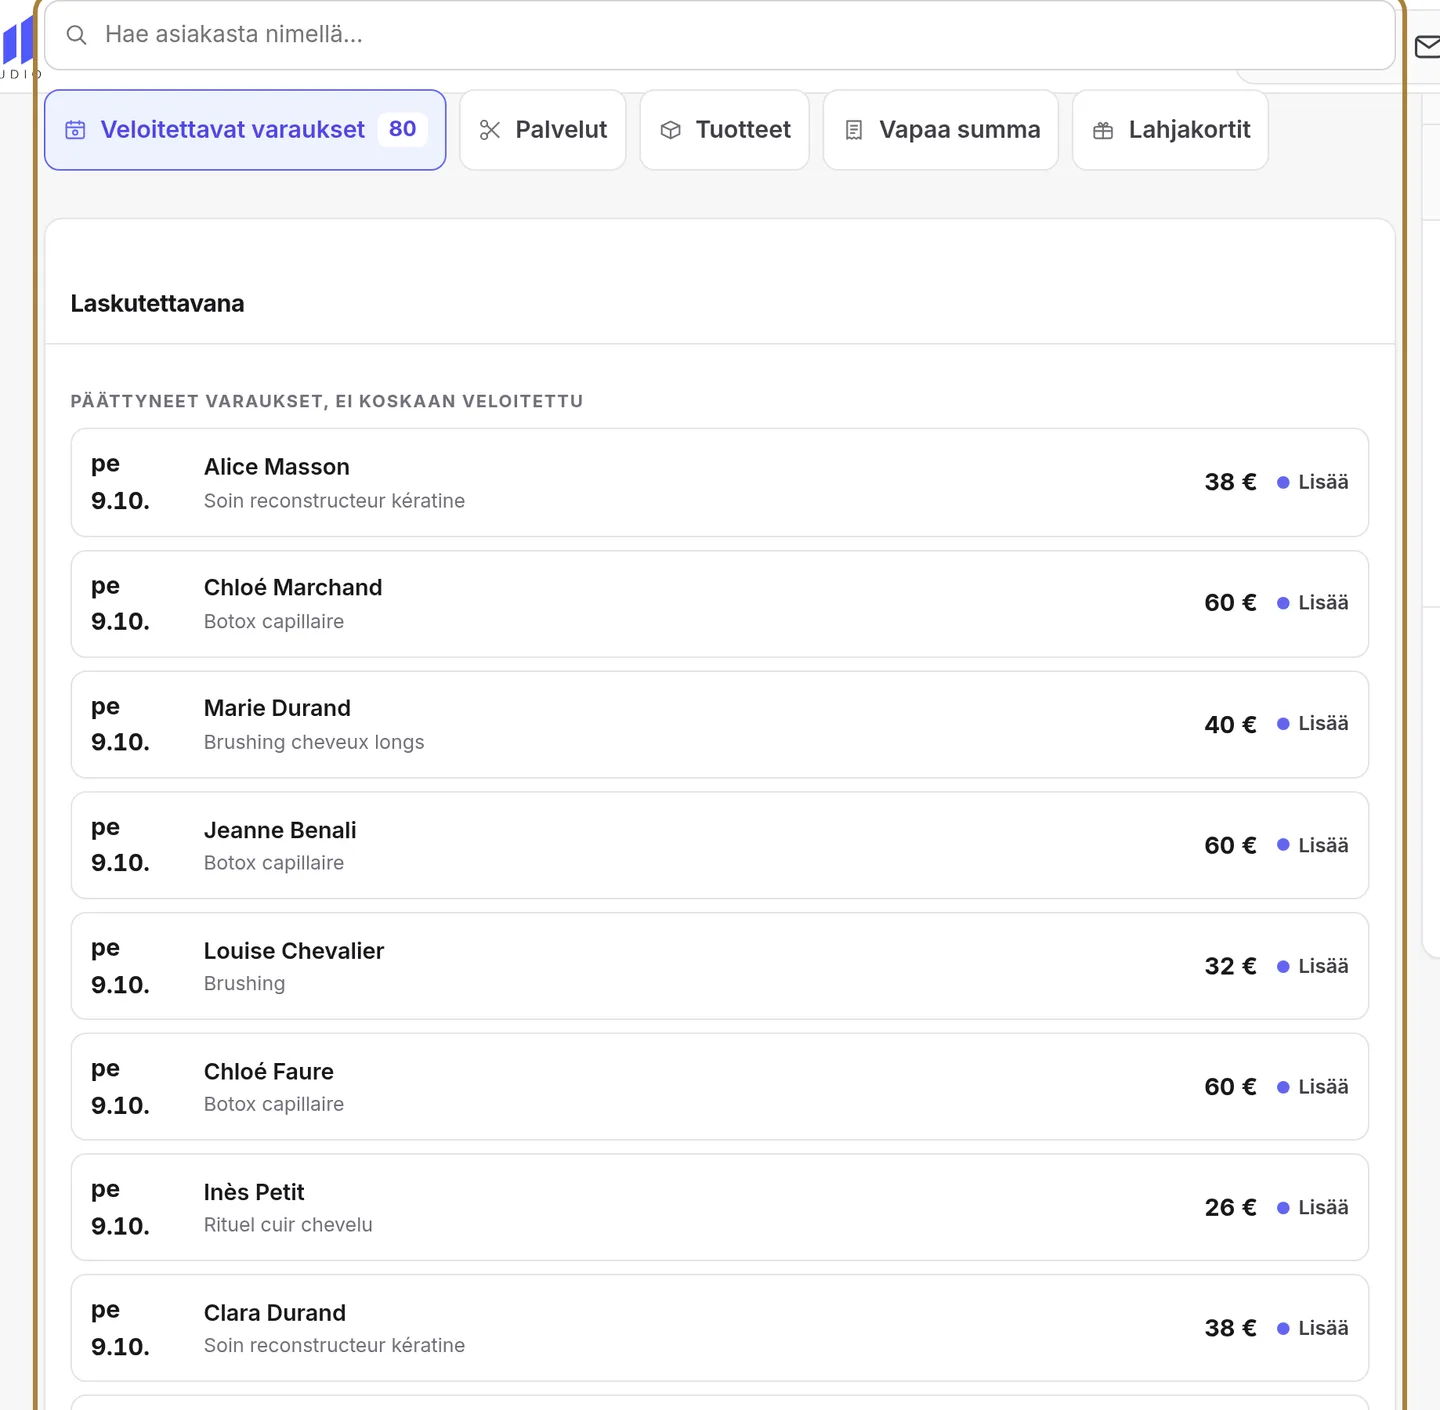1440x1410 pixels.
Task: Click the search magnifier icon
Action: [x=76, y=35]
